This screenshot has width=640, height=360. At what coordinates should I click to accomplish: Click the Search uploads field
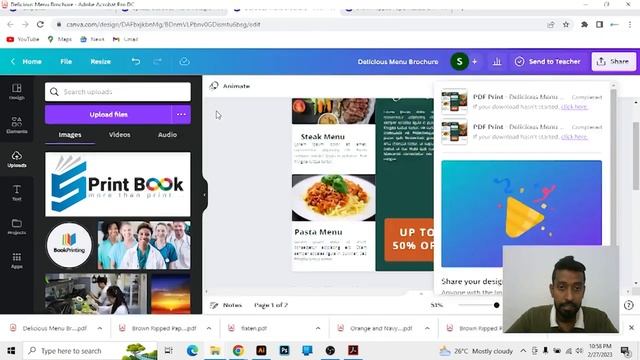tap(118, 92)
